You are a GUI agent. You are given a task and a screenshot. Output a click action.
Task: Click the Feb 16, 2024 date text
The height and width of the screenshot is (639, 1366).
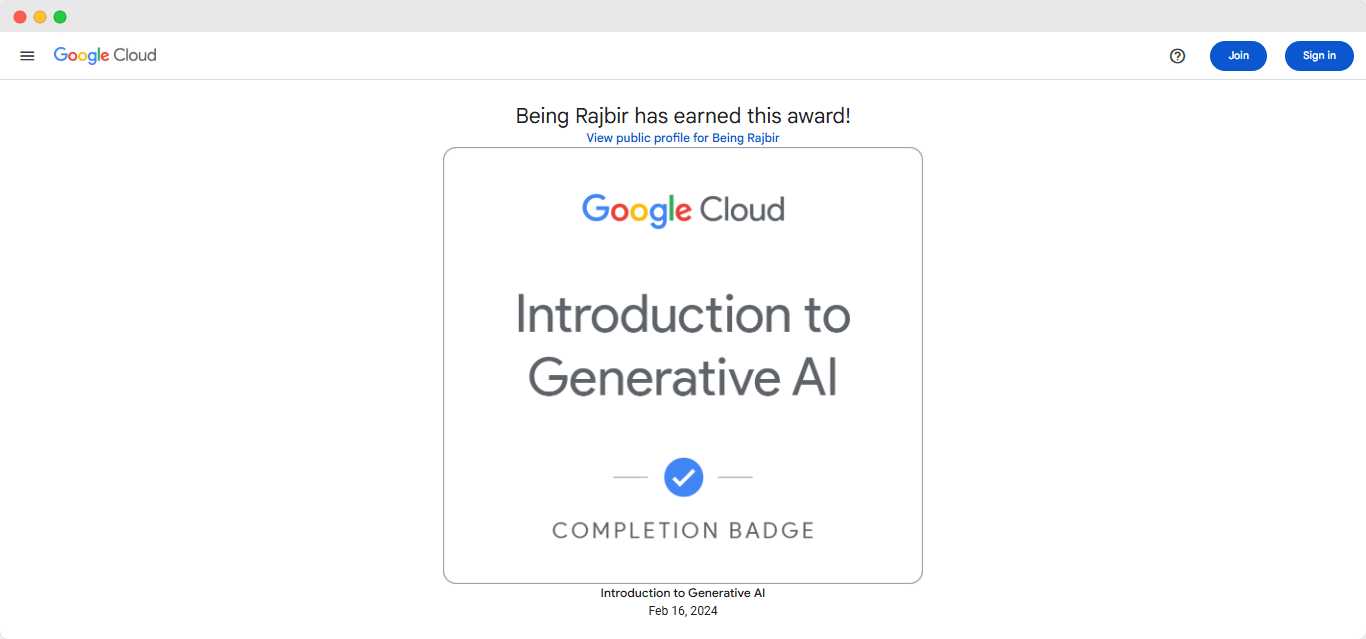coord(683,611)
